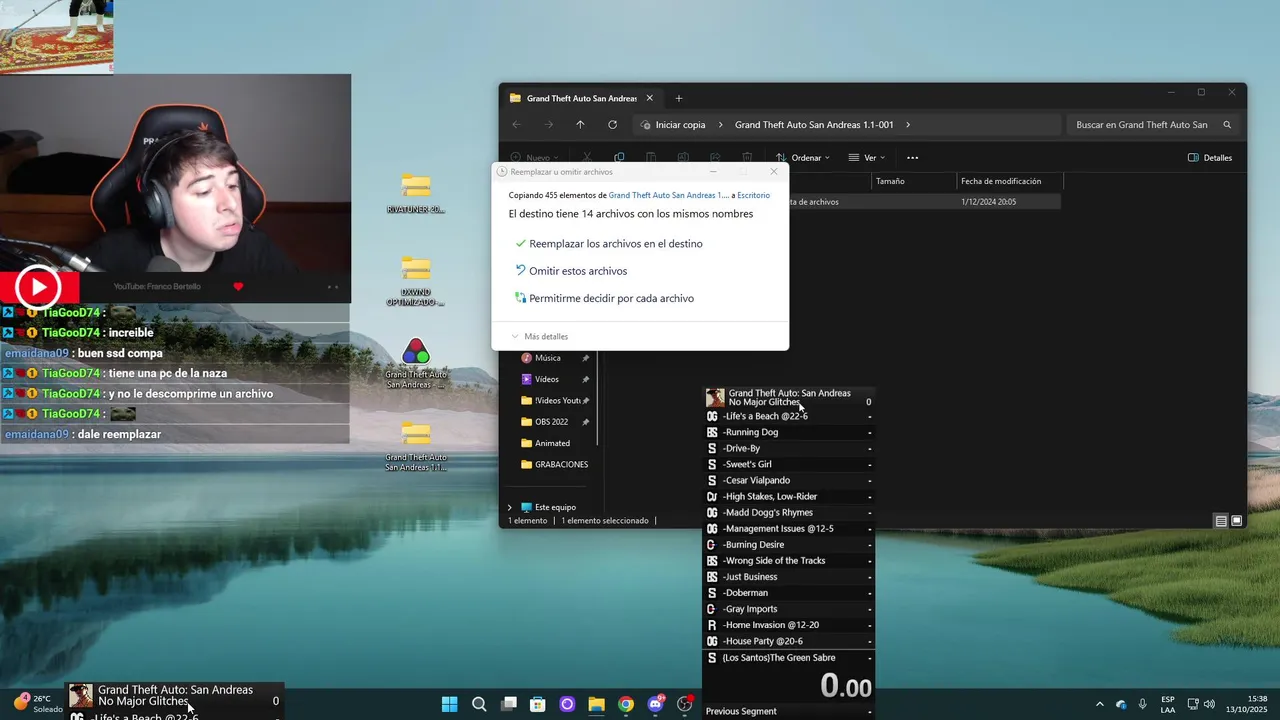Sort by Fecha de modificación column header

pyautogui.click(x=1010, y=182)
